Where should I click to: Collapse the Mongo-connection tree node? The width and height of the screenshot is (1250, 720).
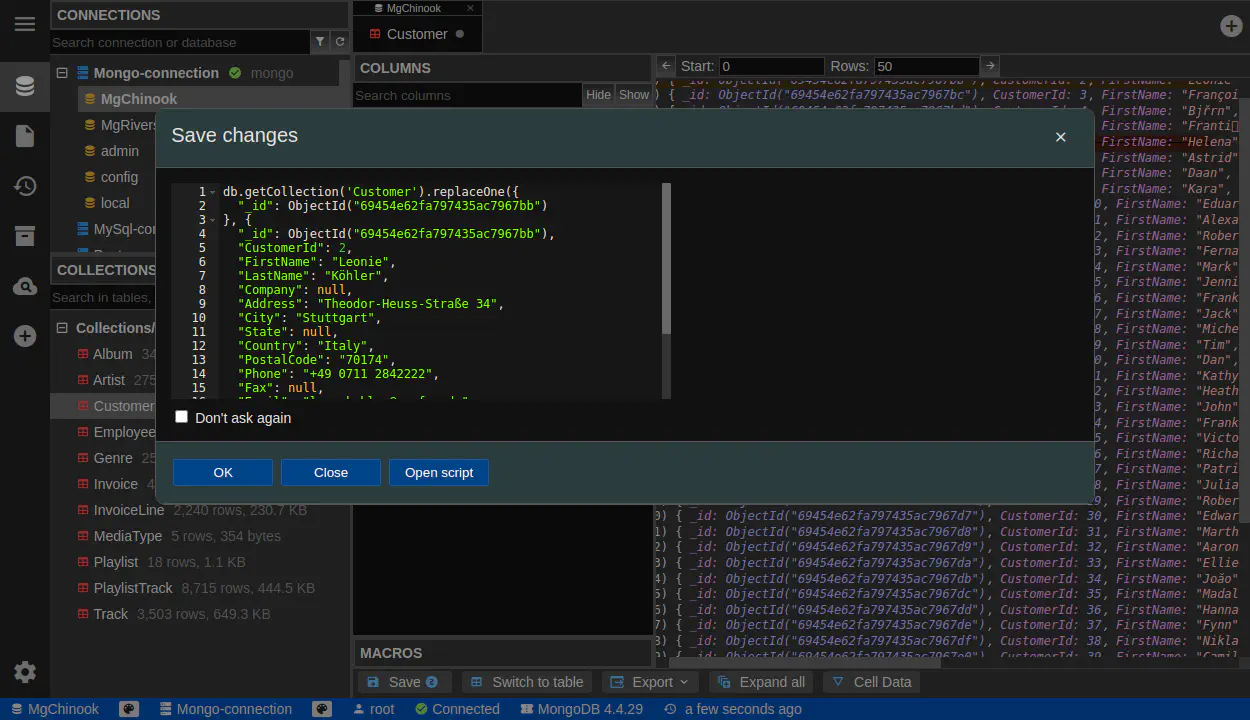(62, 73)
